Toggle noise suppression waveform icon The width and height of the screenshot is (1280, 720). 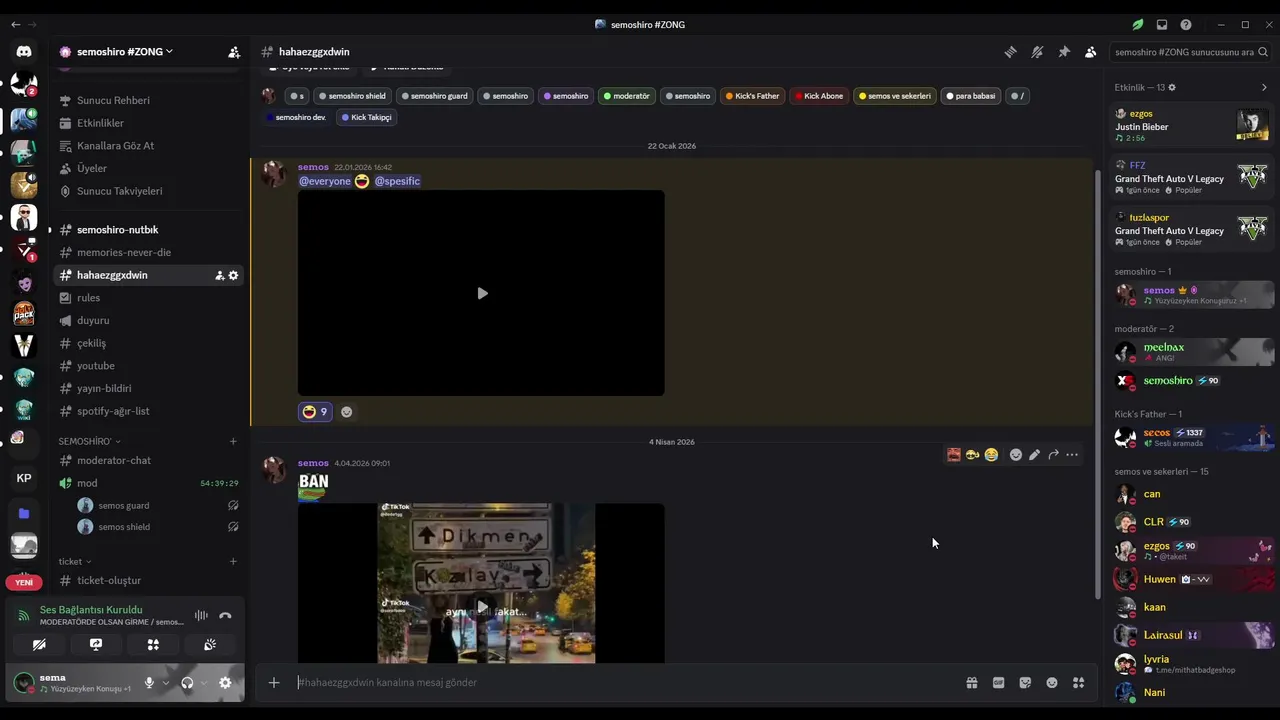[x=201, y=616]
